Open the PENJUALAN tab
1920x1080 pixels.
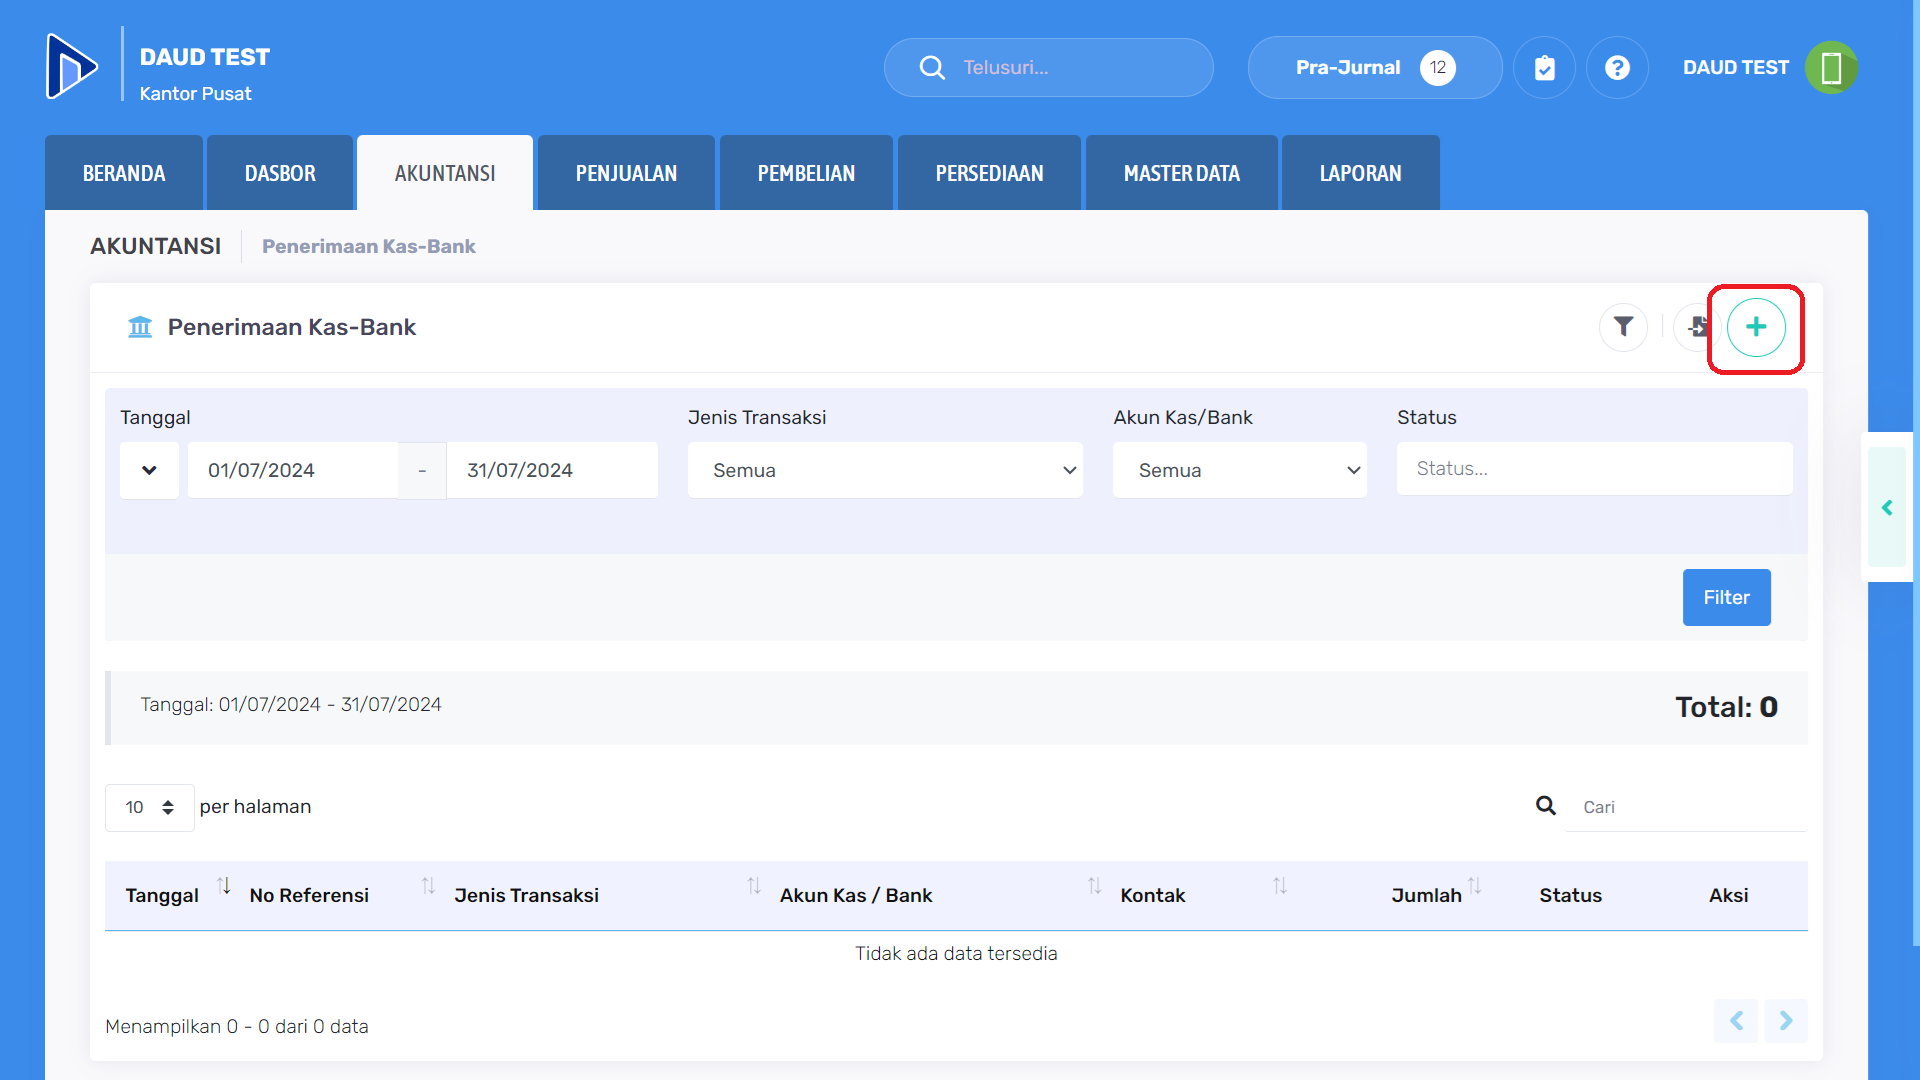[626, 173]
